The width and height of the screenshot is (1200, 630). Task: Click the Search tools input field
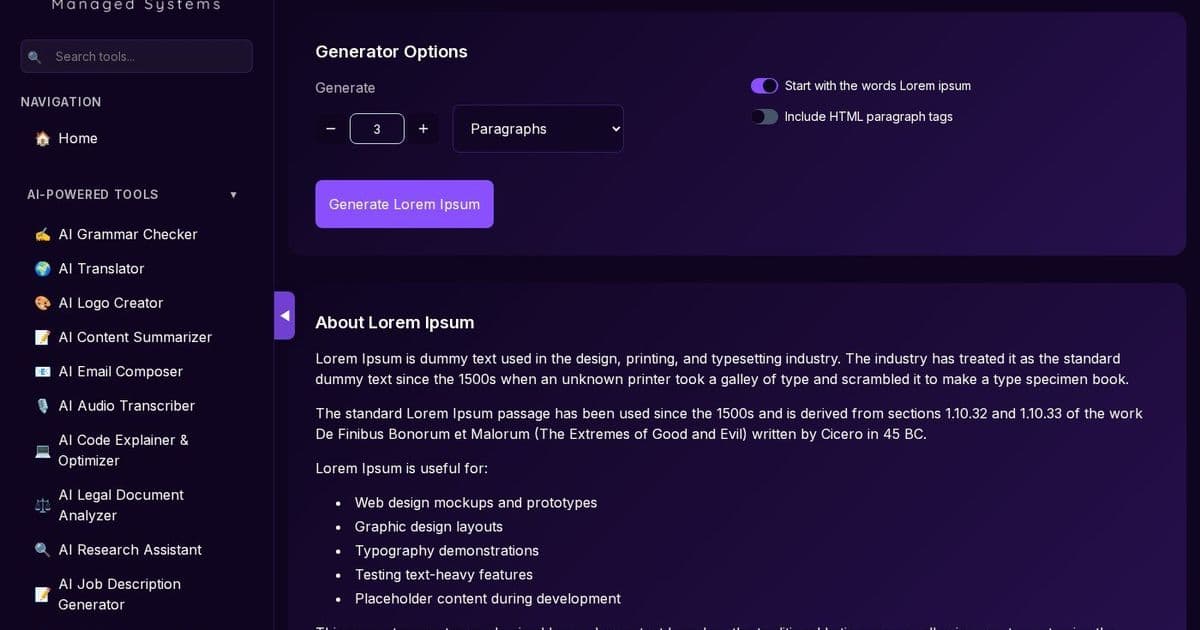(x=136, y=56)
